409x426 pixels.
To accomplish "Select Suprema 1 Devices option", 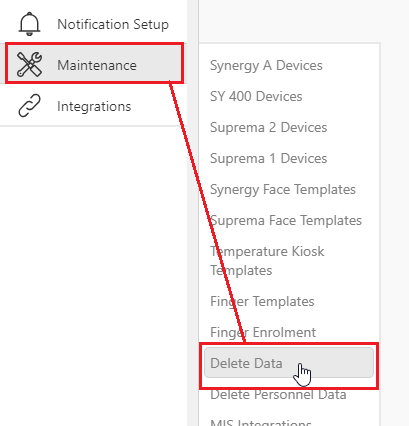I will pyautogui.click(x=268, y=158).
